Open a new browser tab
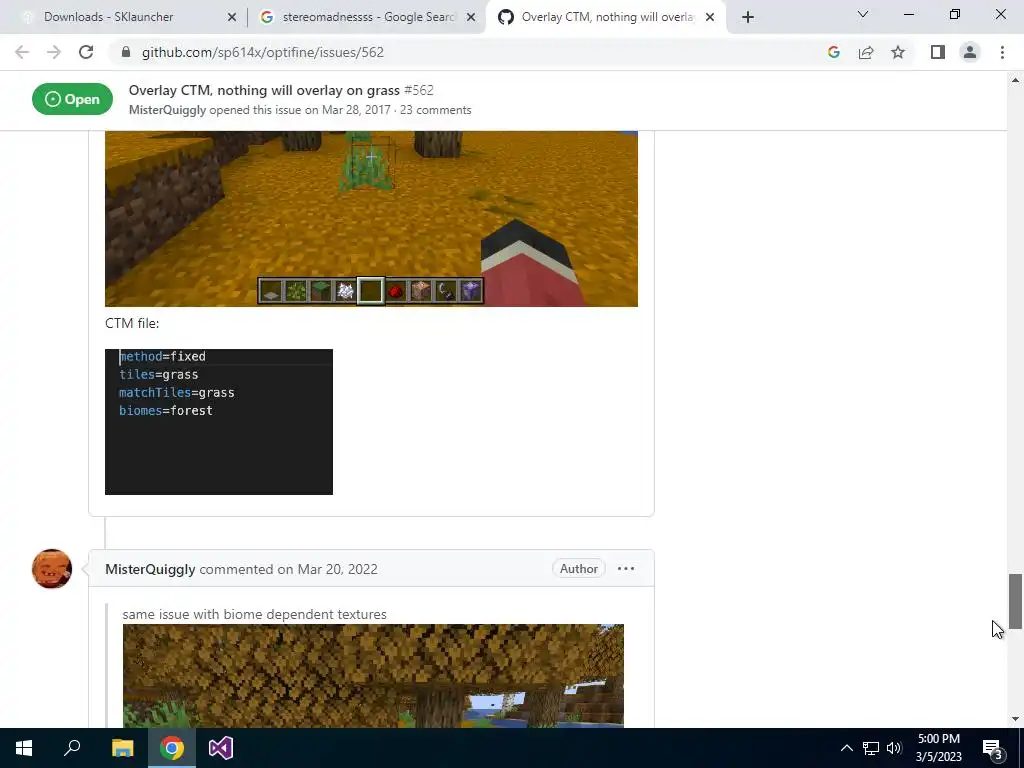1024x768 pixels. pos(748,17)
